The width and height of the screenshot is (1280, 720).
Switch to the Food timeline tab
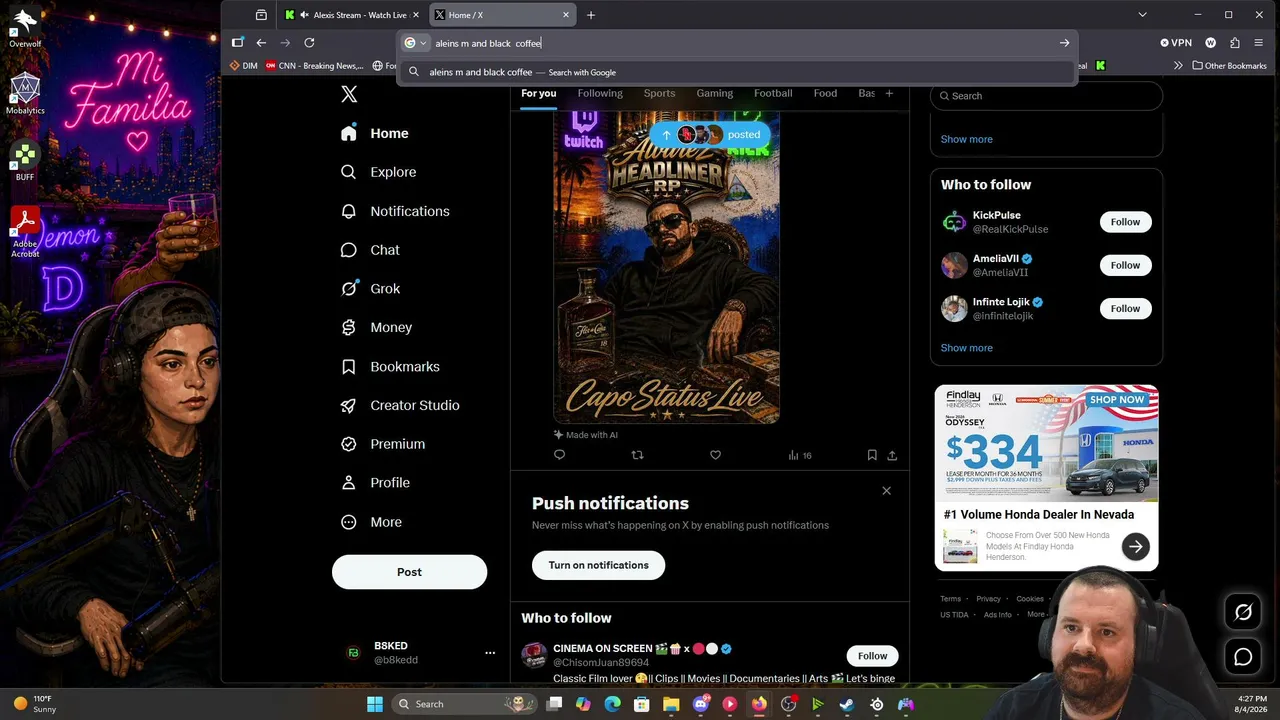click(825, 93)
